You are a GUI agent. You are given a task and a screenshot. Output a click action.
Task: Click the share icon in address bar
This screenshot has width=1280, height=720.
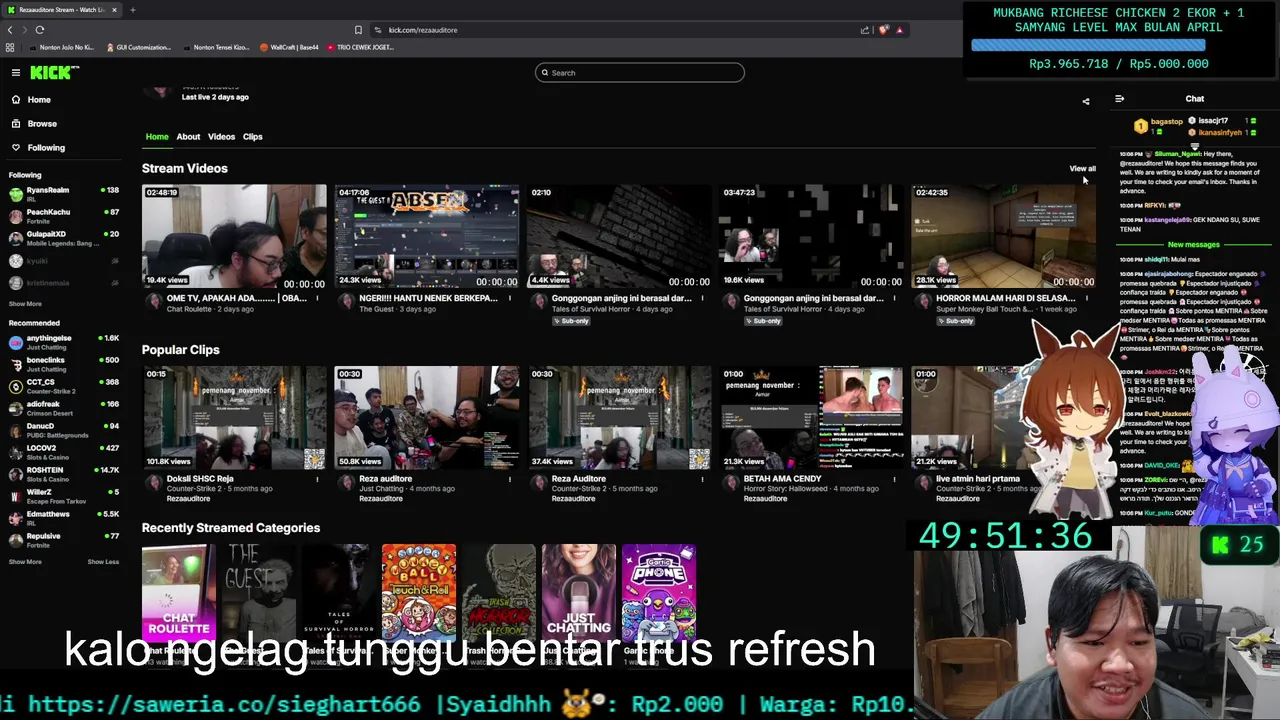pyautogui.click(x=865, y=30)
